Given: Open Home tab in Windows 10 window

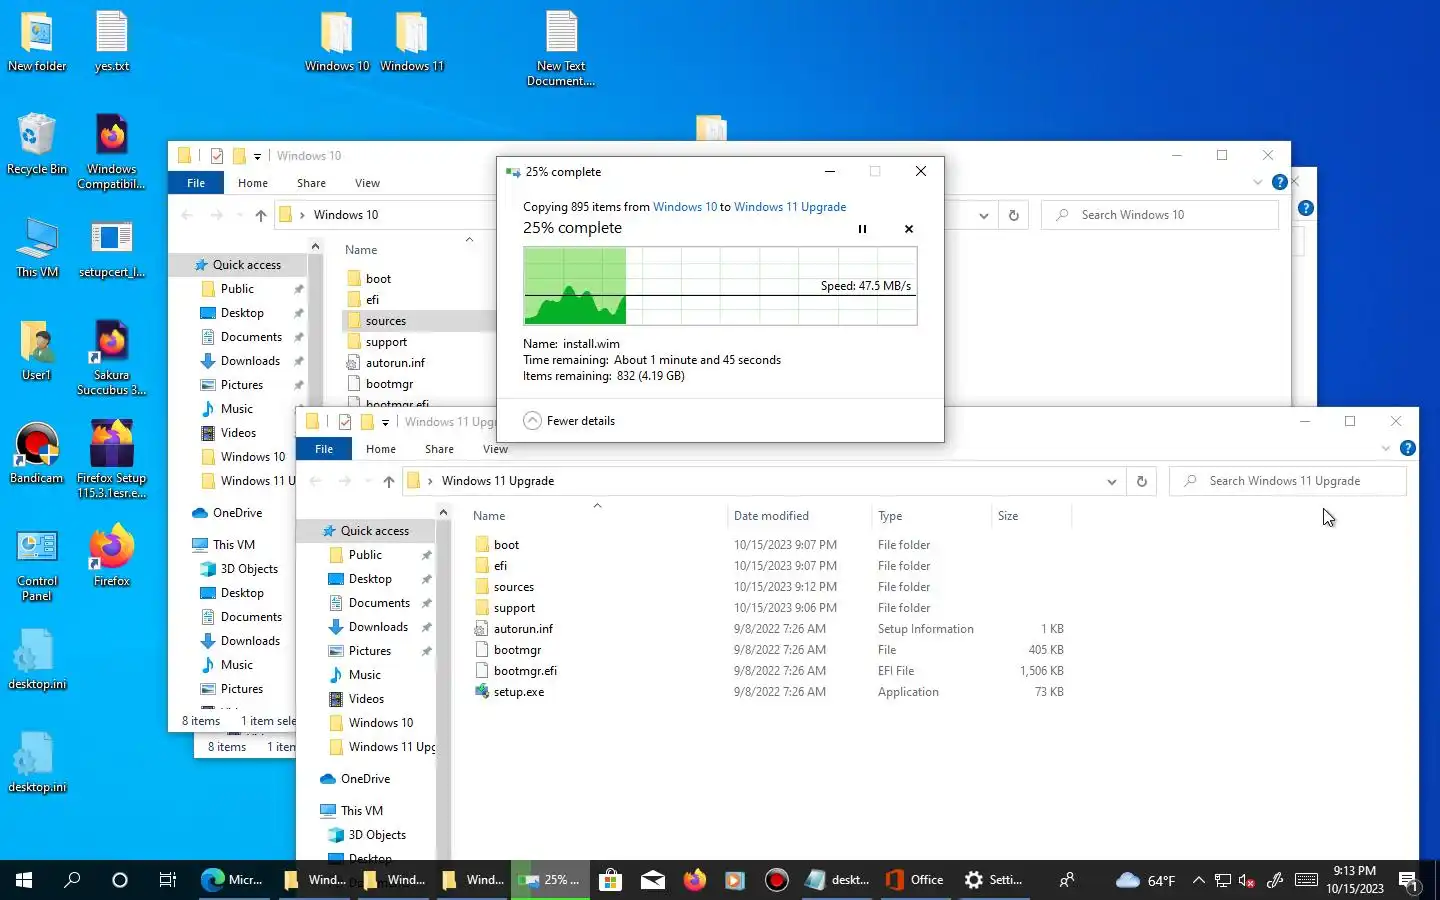Looking at the screenshot, I should pyautogui.click(x=253, y=183).
